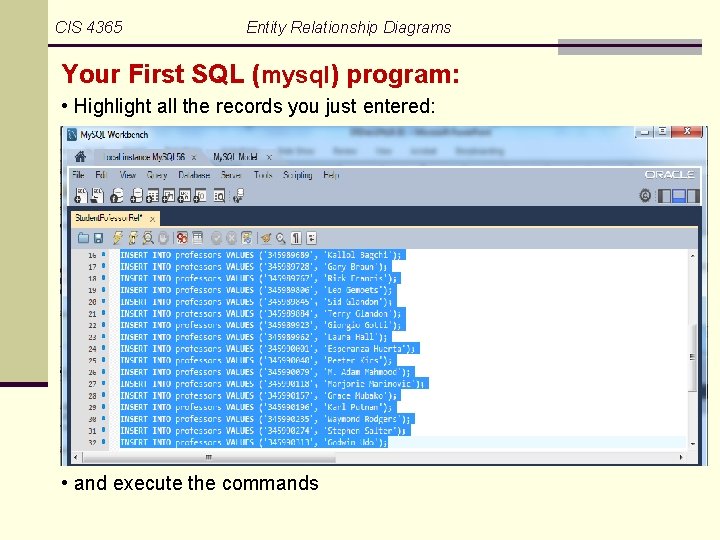Open the Scripting menu
The width and height of the screenshot is (720, 540).
pyautogui.click(x=298, y=175)
